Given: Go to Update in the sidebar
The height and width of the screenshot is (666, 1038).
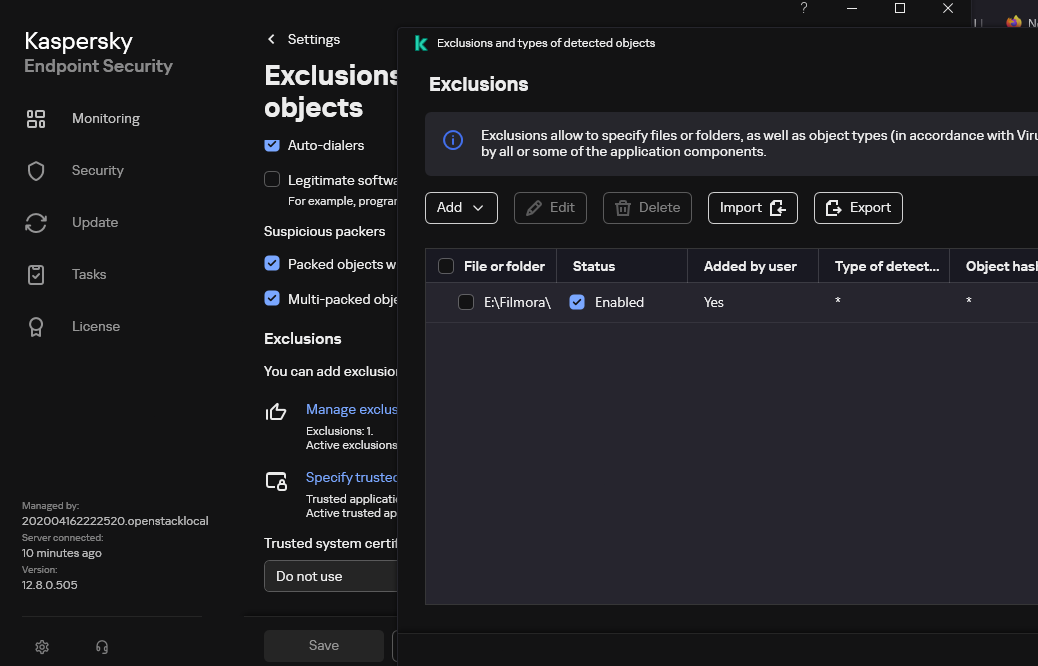Looking at the screenshot, I should pos(95,222).
